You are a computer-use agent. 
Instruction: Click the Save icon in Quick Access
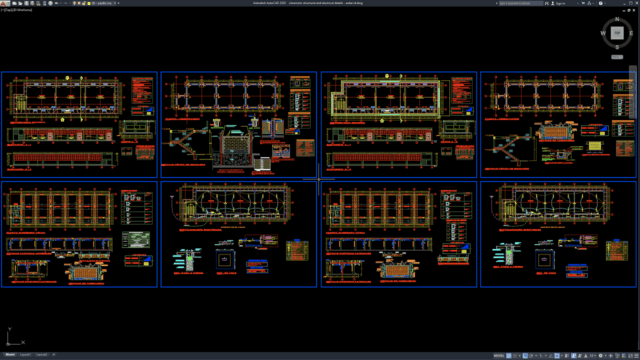pos(26,3)
